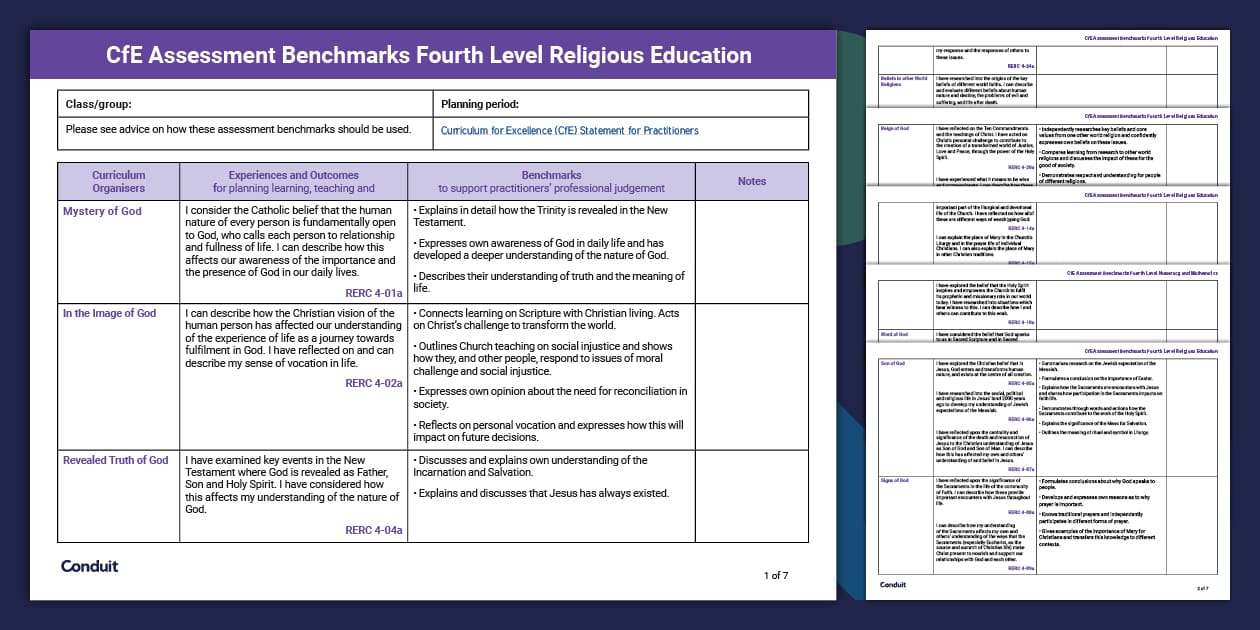The width and height of the screenshot is (1260, 630).
Task: Click the Conduit logo on page one
Action: point(89,566)
